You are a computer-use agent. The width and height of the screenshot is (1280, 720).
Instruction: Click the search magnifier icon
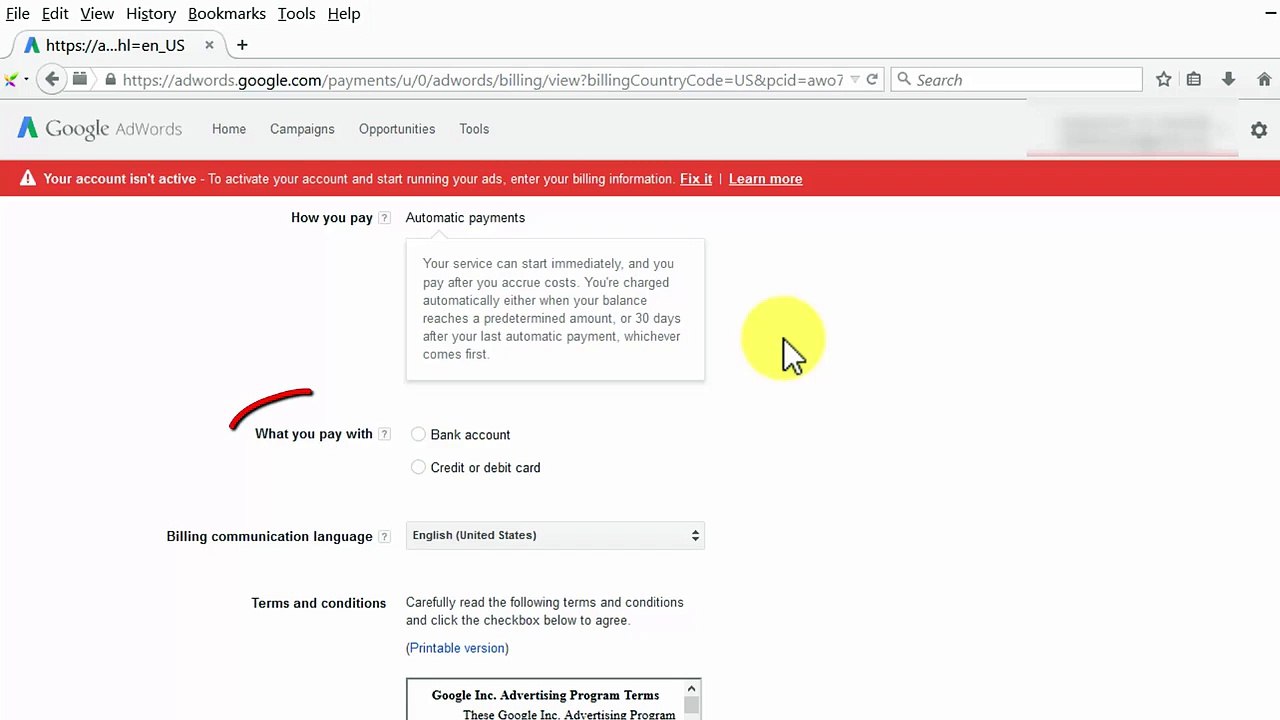click(904, 79)
